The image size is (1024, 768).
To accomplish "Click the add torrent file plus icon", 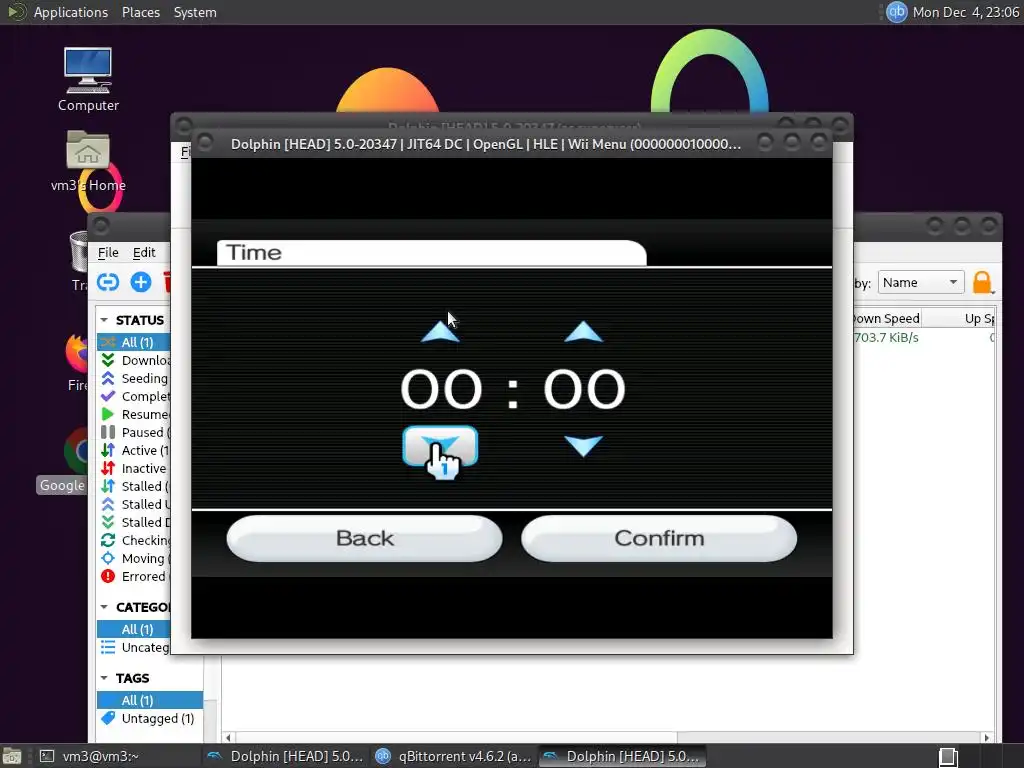I will pos(140,282).
